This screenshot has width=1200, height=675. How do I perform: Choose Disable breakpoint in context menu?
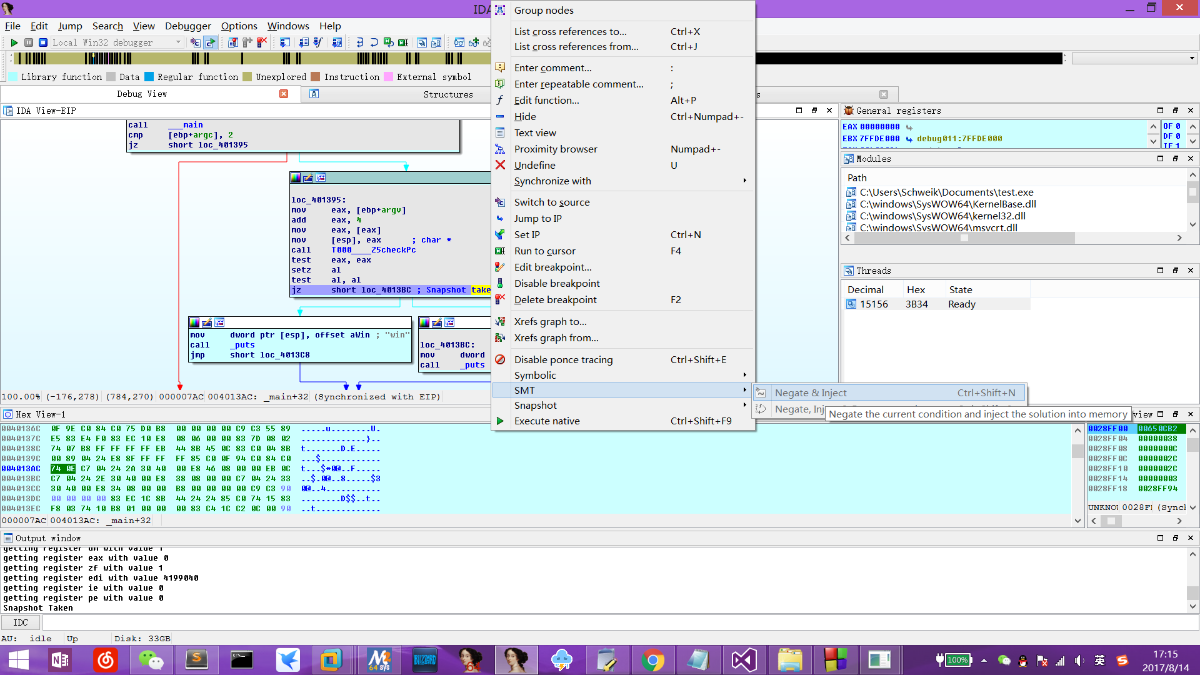(x=622, y=283)
